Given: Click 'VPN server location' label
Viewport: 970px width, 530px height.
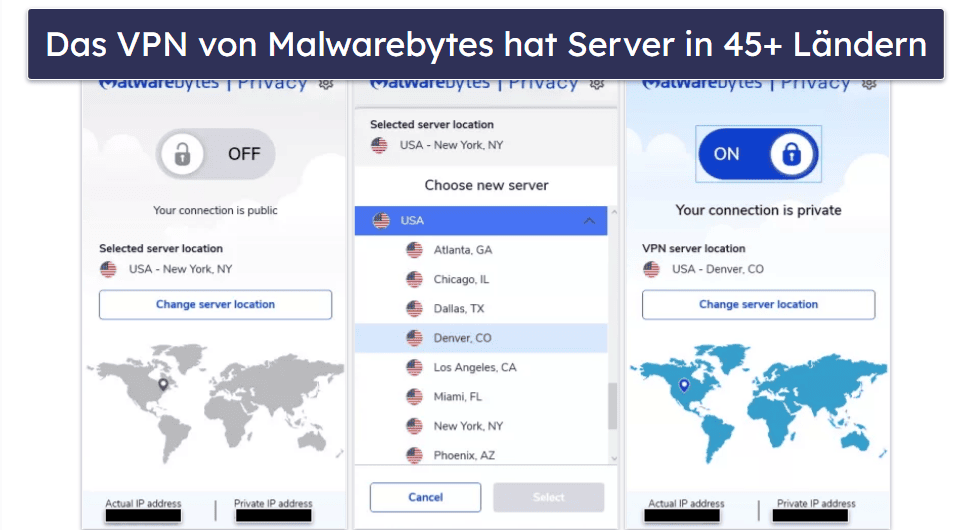Looking at the screenshot, I should point(693,249).
